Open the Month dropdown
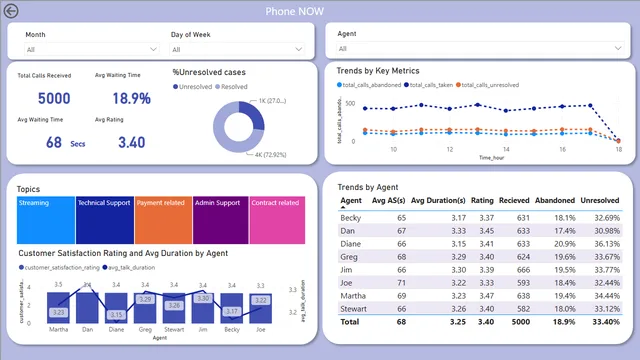 click(x=91, y=49)
